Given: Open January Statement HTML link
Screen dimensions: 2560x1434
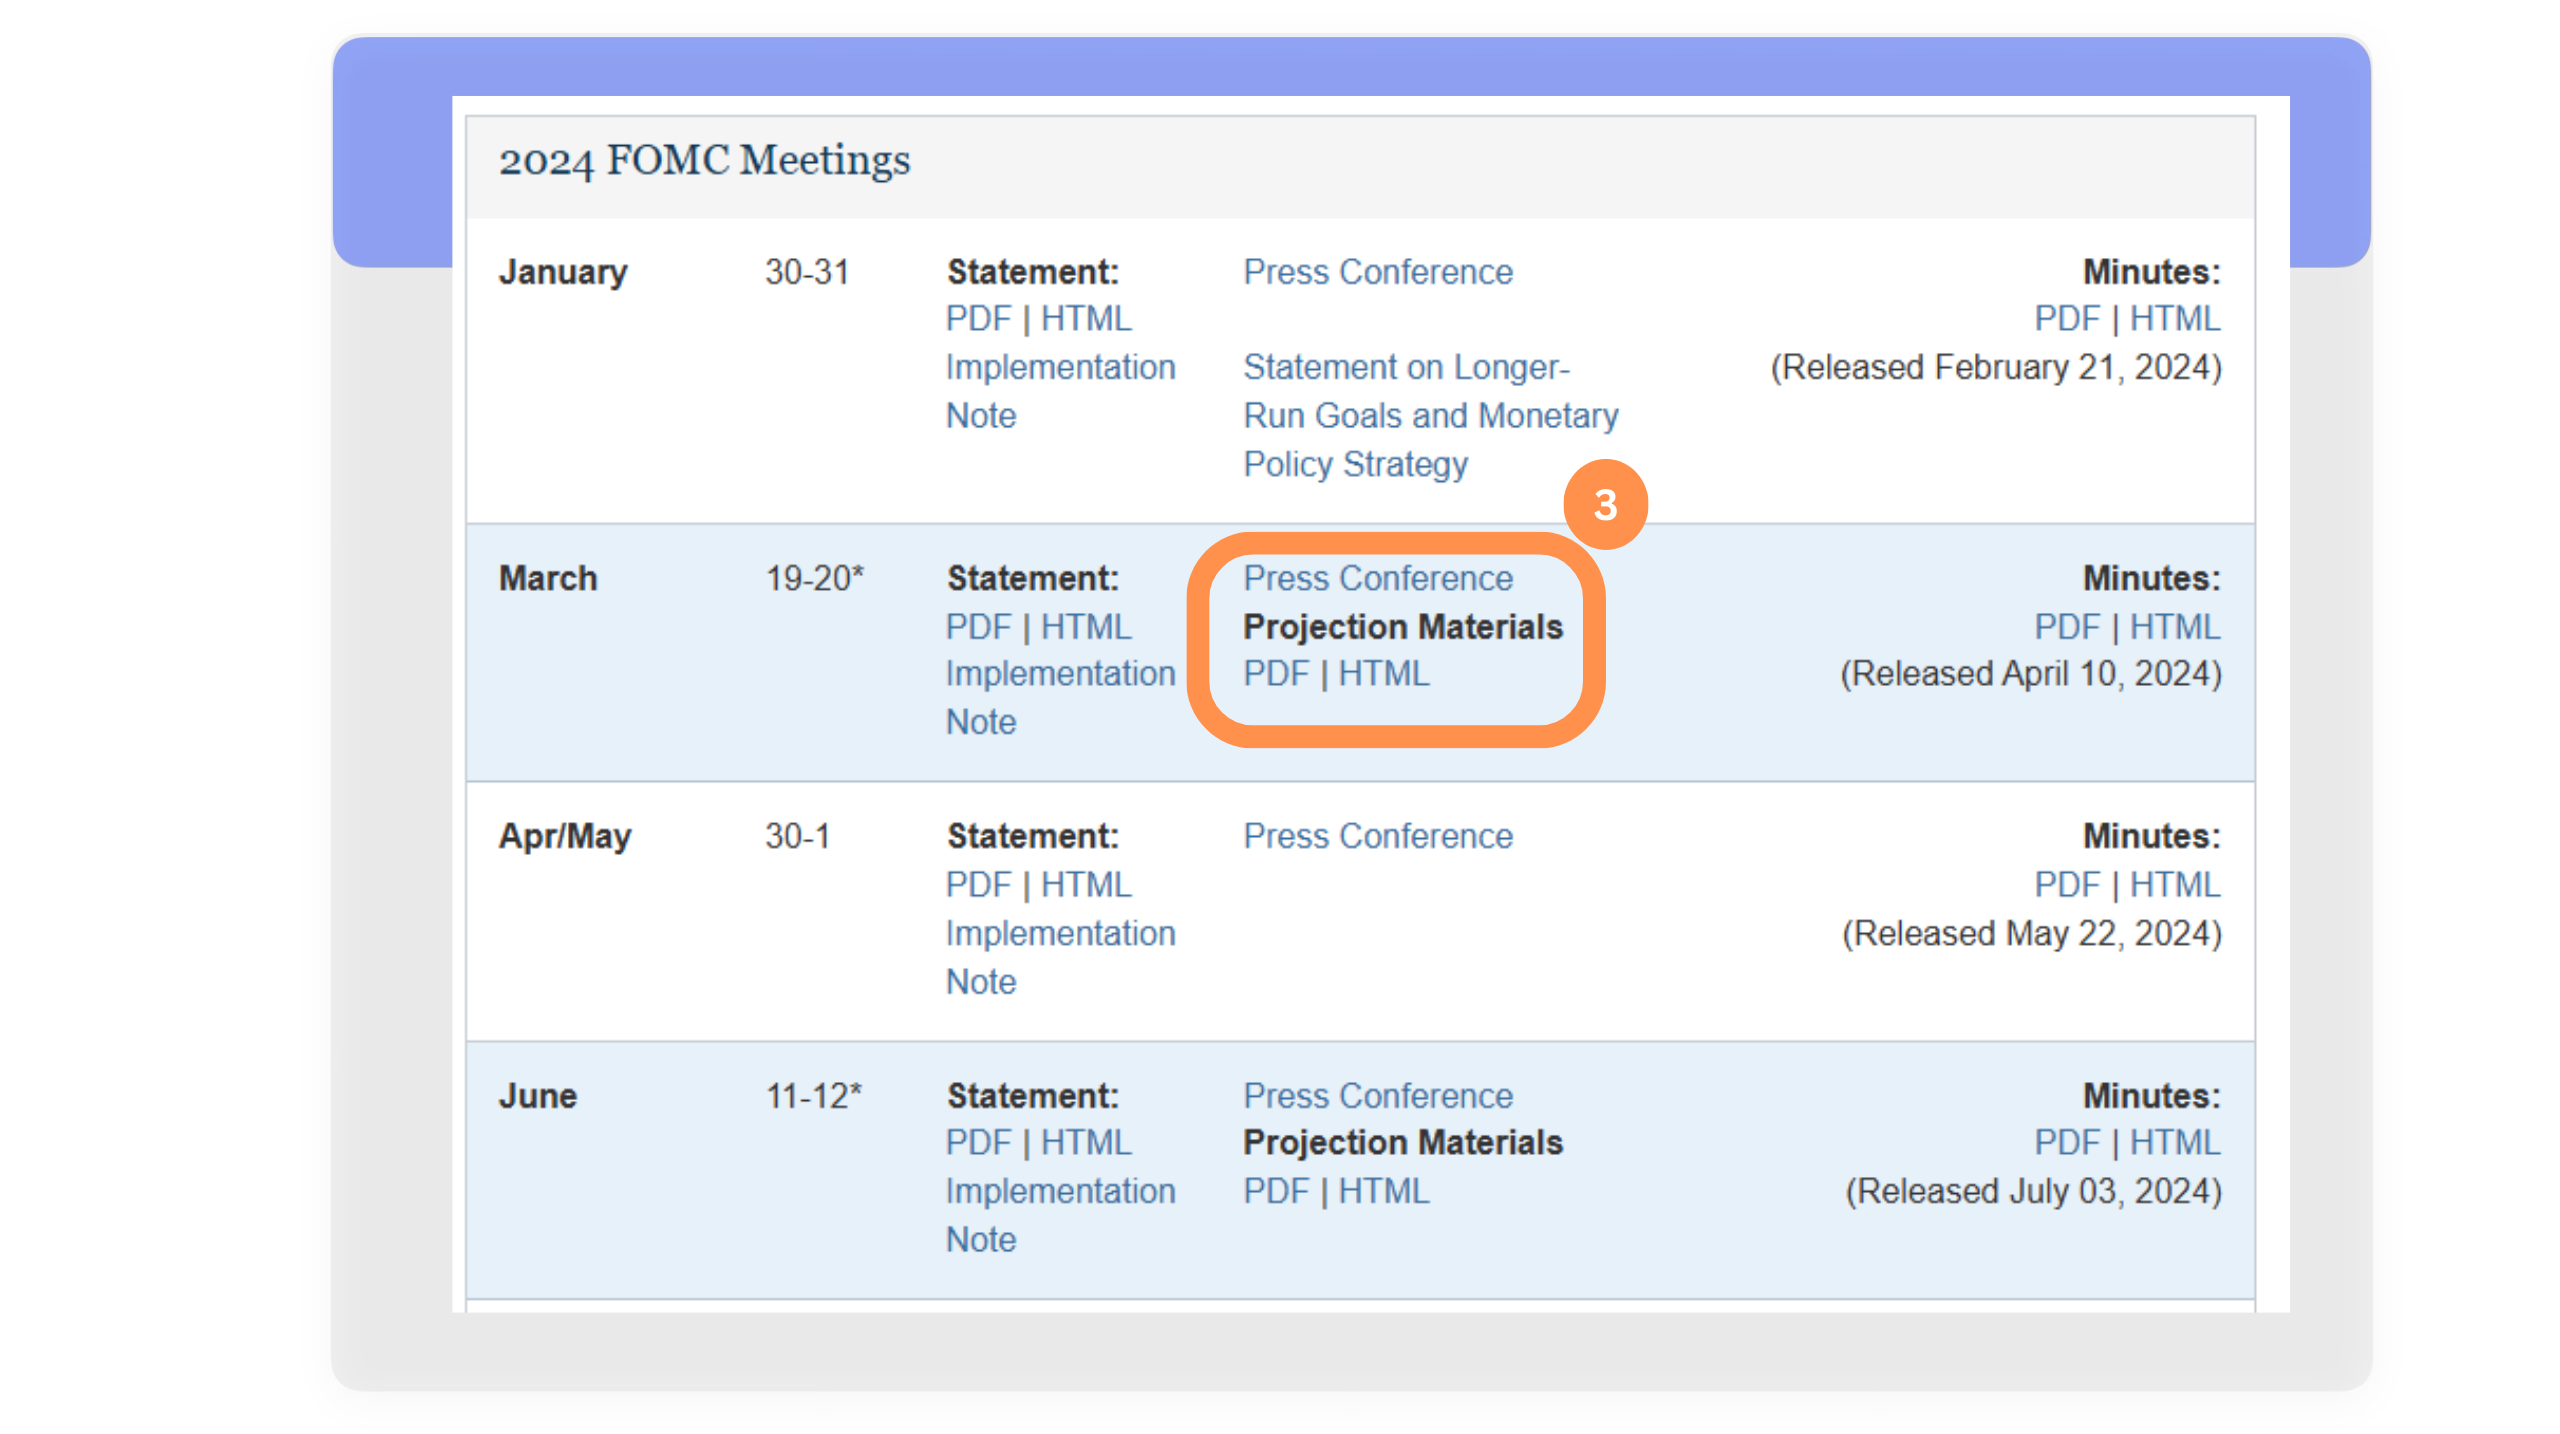Looking at the screenshot, I should coord(1086,319).
